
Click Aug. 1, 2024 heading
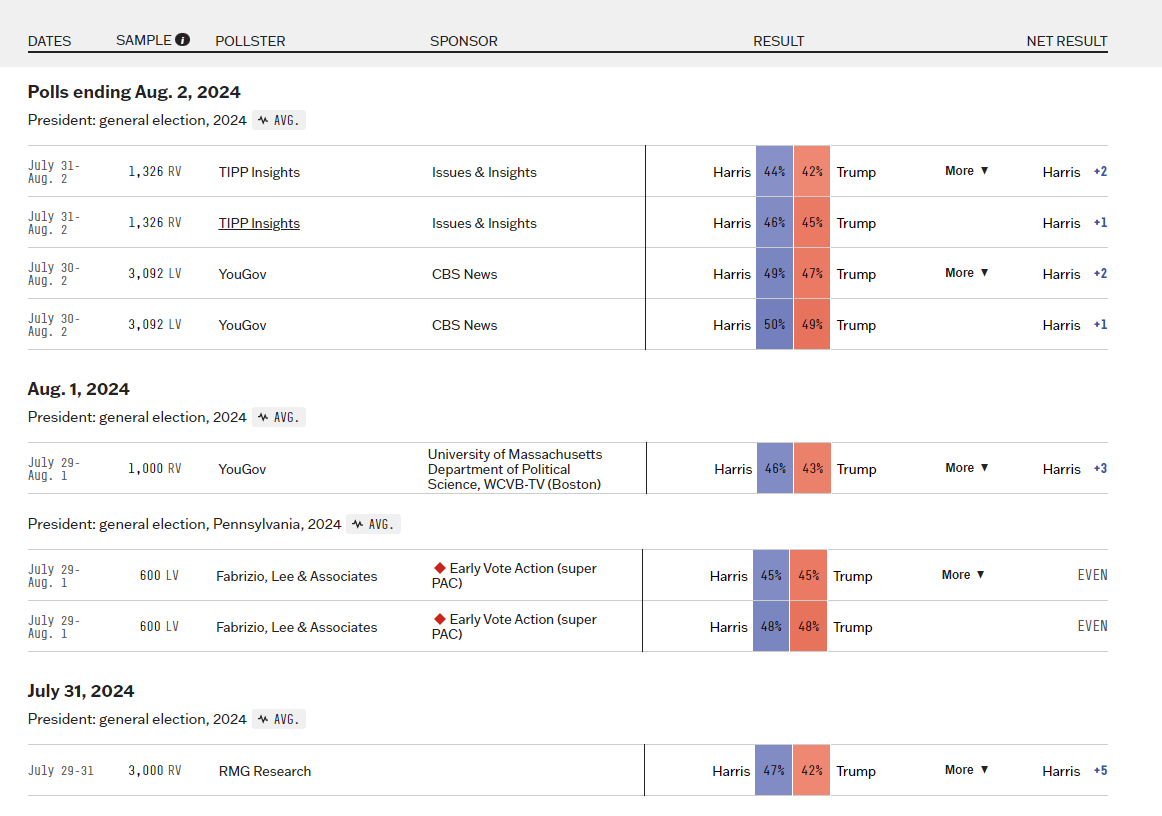(x=79, y=389)
